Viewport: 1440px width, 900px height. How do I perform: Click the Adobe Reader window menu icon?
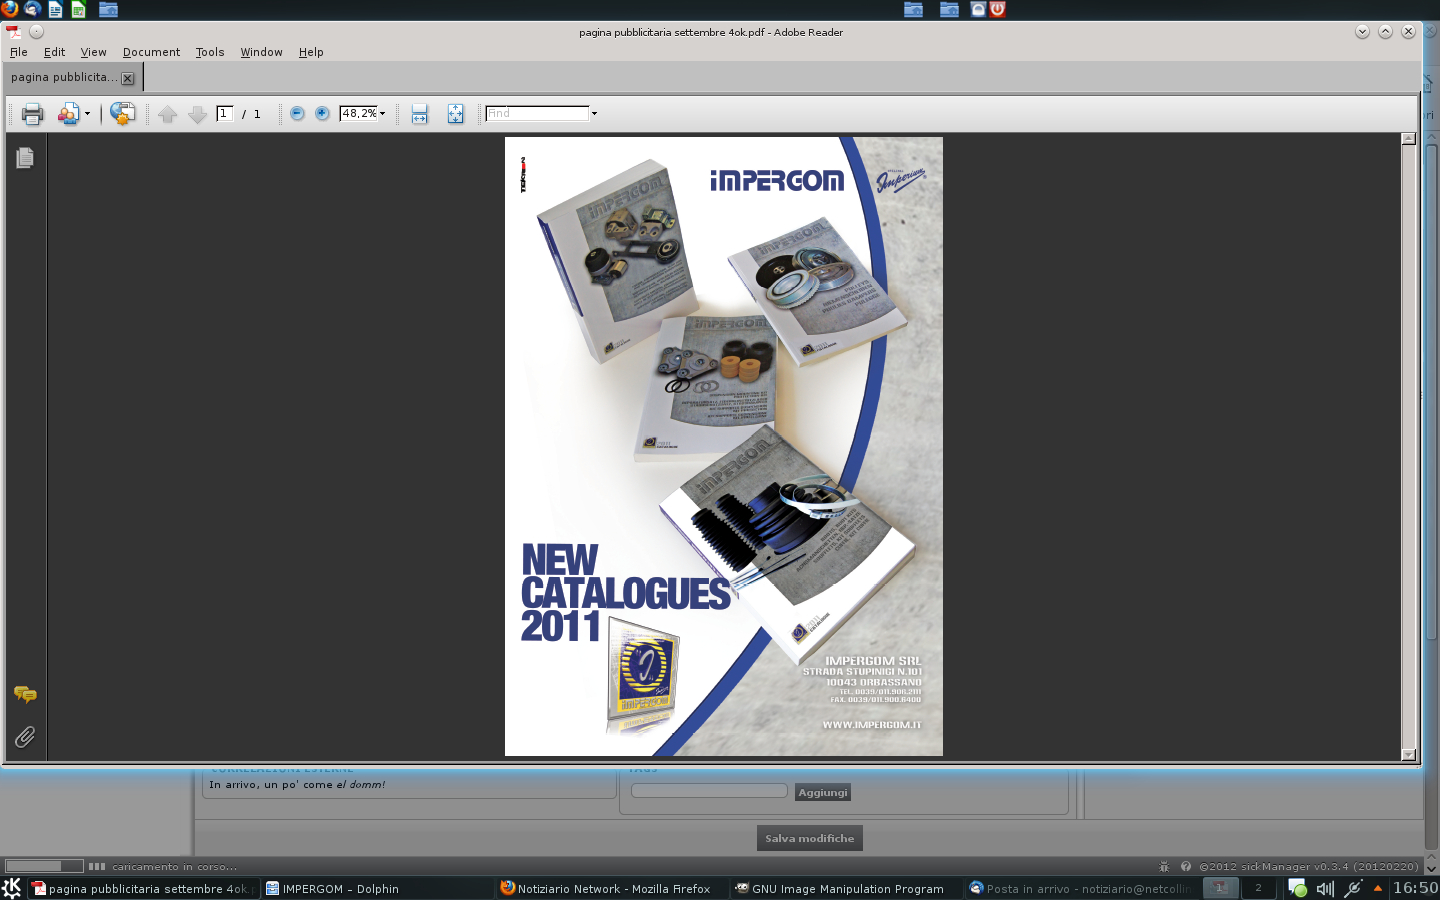pos(13,32)
